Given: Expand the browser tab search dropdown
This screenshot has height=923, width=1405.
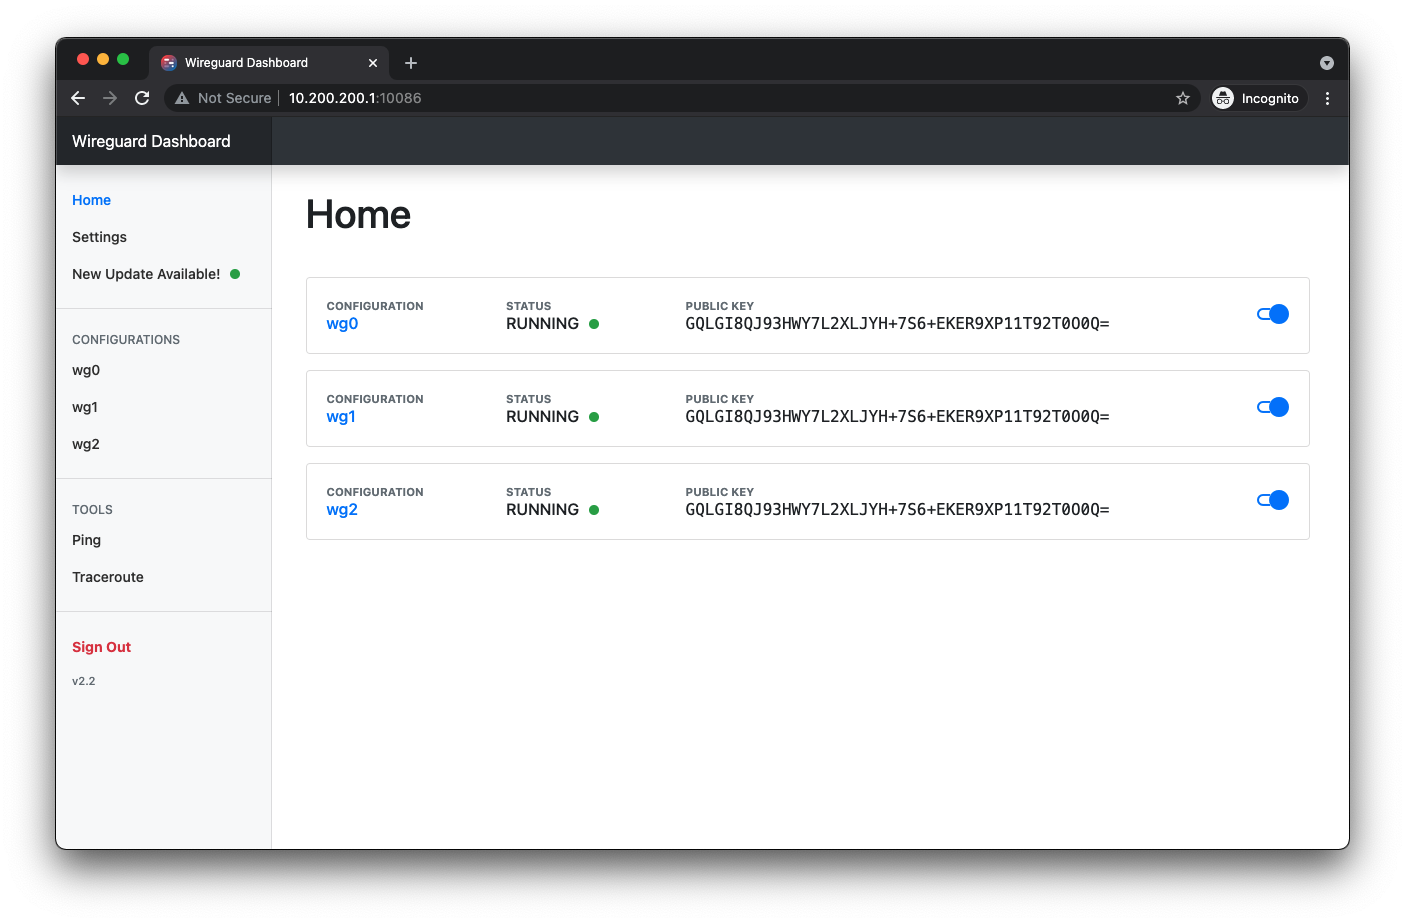Looking at the screenshot, I should 1327,63.
